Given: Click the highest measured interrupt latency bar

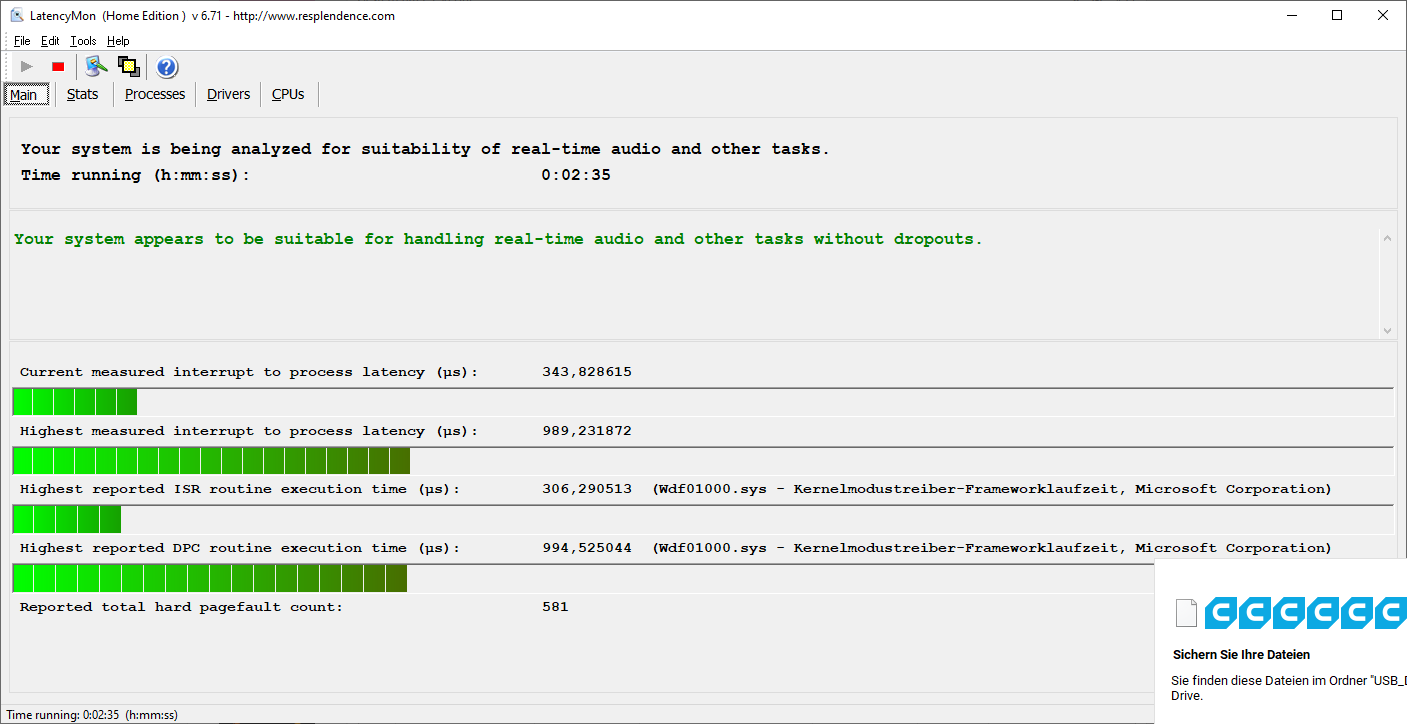Looking at the screenshot, I should 702,461.
